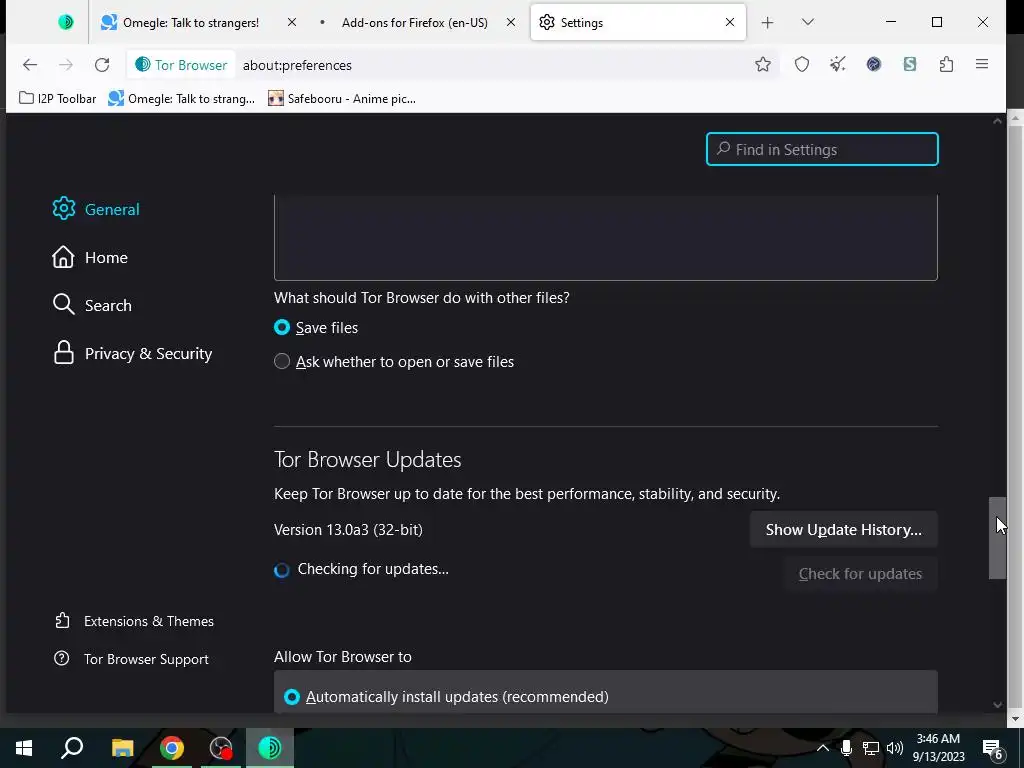Image resolution: width=1024 pixels, height=768 pixels.
Task: Select the Save files radio option
Action: (x=281, y=327)
